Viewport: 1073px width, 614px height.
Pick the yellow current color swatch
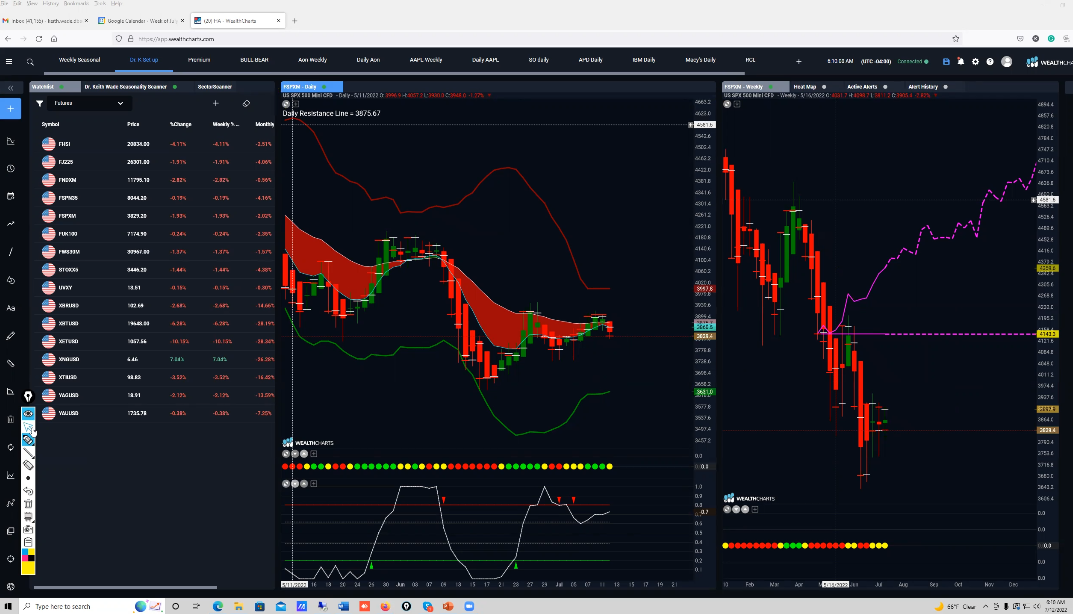pos(28,567)
